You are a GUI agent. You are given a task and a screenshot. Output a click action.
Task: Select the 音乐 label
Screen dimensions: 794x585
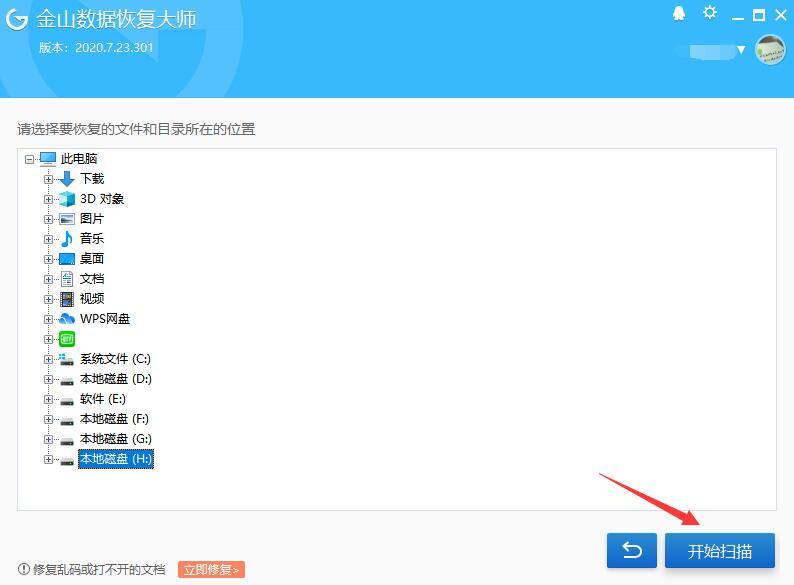pyautogui.click(x=92, y=239)
